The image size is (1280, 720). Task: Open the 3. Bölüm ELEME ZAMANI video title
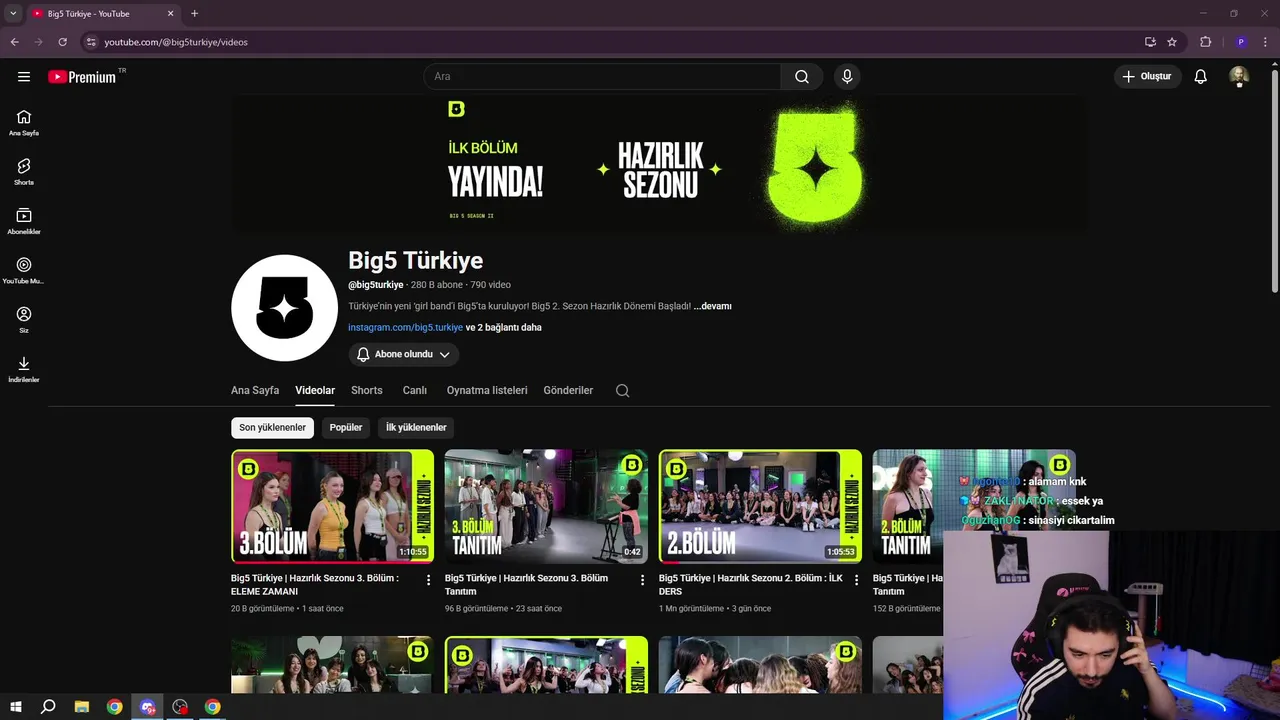(315, 585)
